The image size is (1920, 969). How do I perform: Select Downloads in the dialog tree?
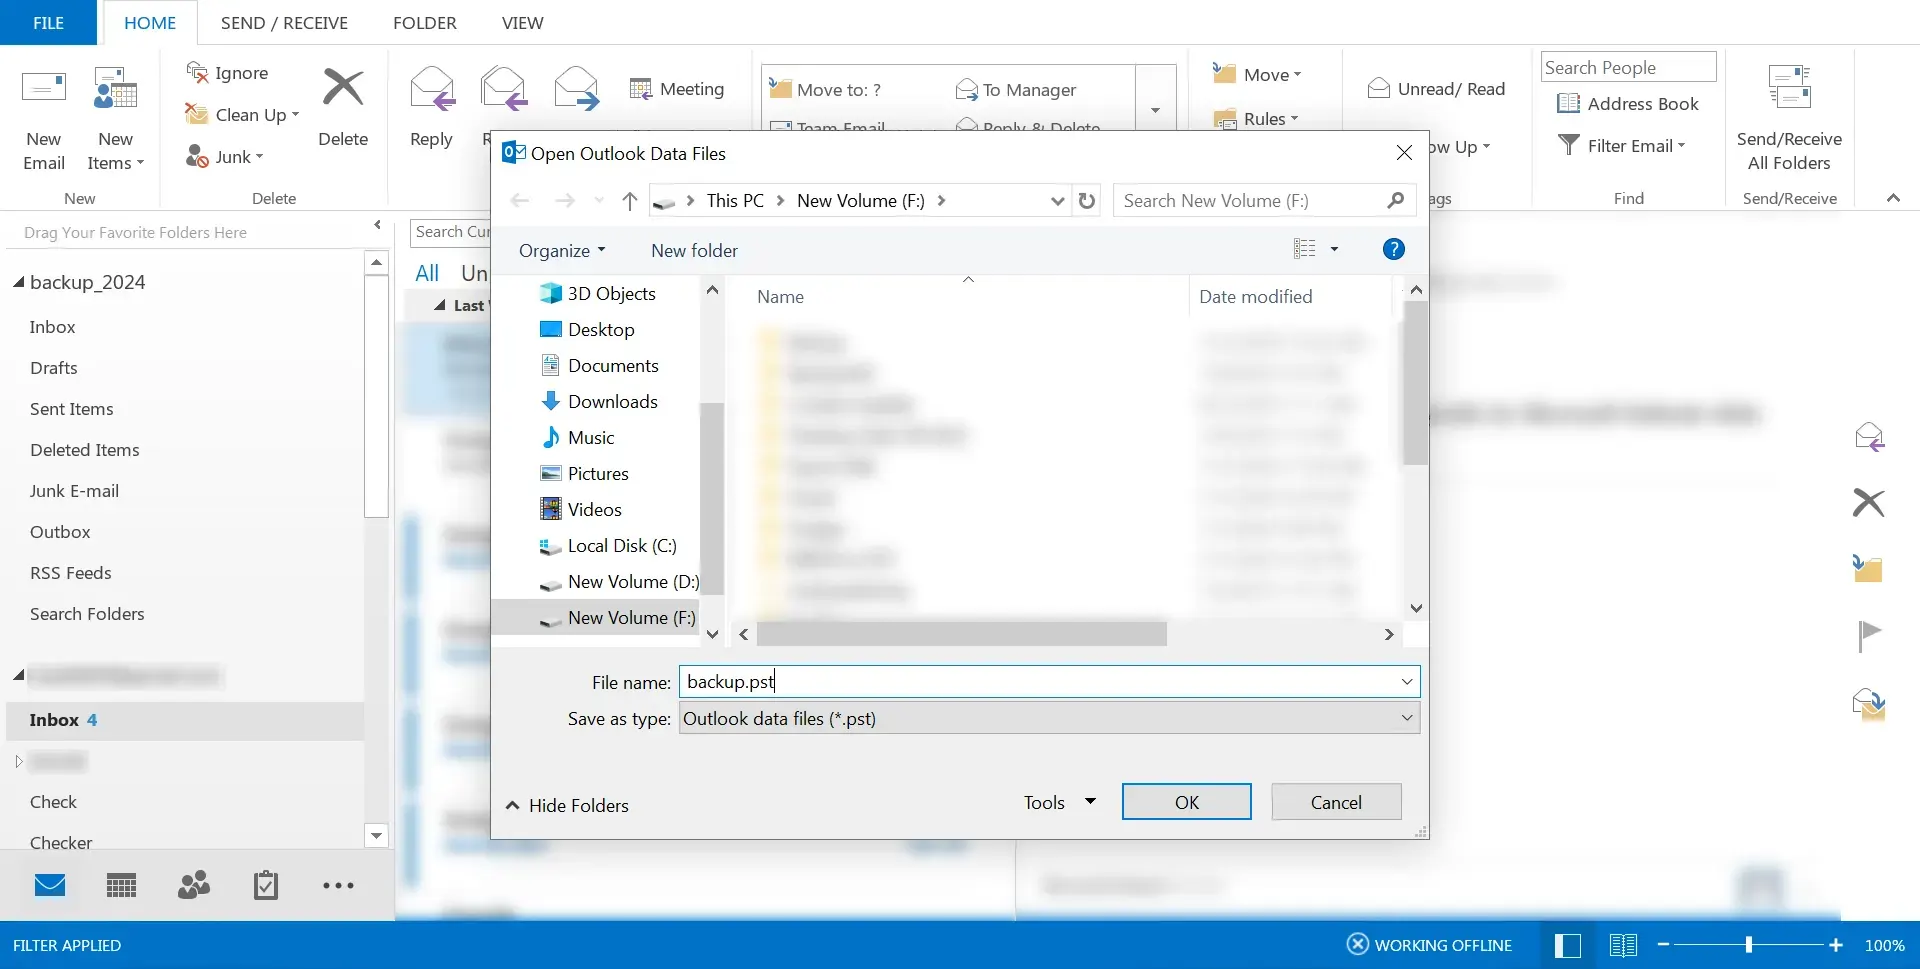click(598, 401)
